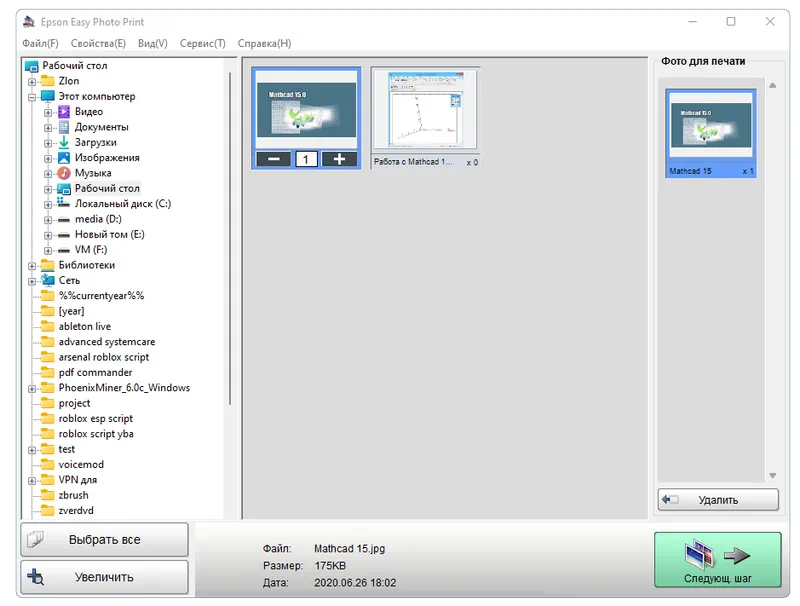Click the voicemod folder icon
Image resolution: width=800 pixels, height=606 pixels.
click(x=47, y=464)
